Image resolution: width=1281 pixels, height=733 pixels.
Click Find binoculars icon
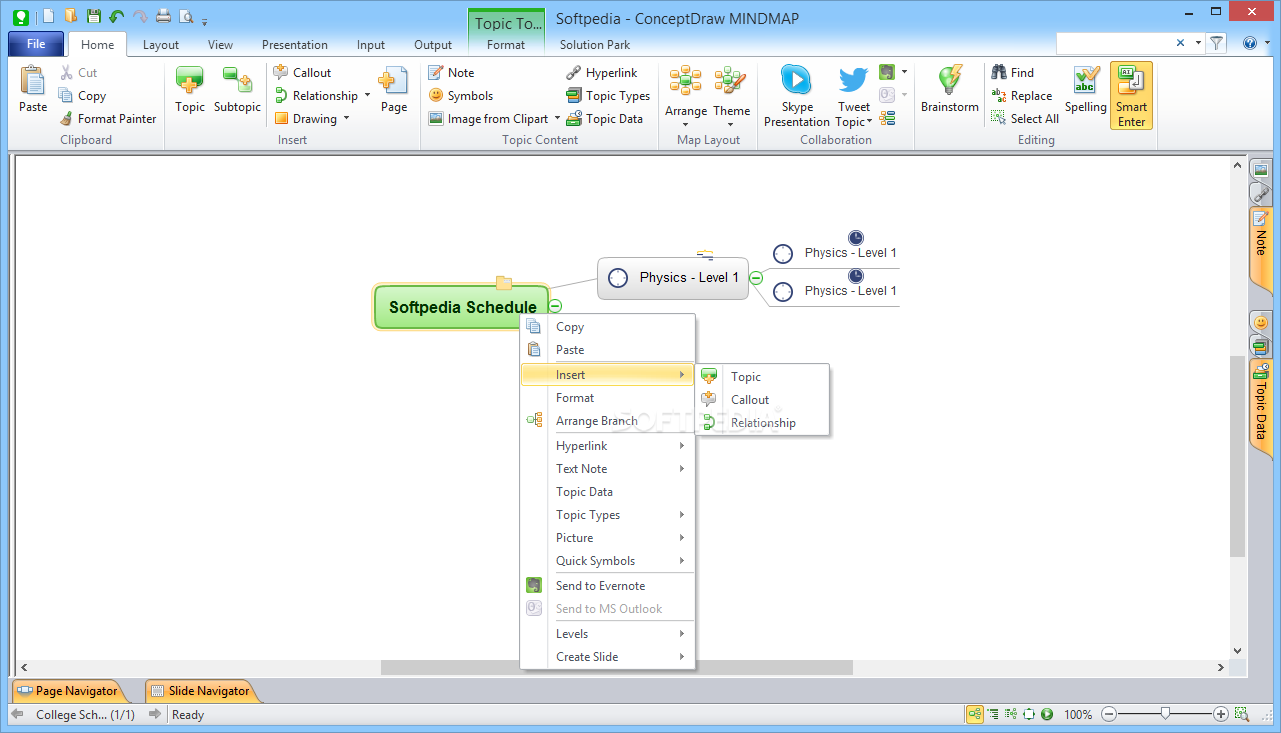click(x=999, y=72)
